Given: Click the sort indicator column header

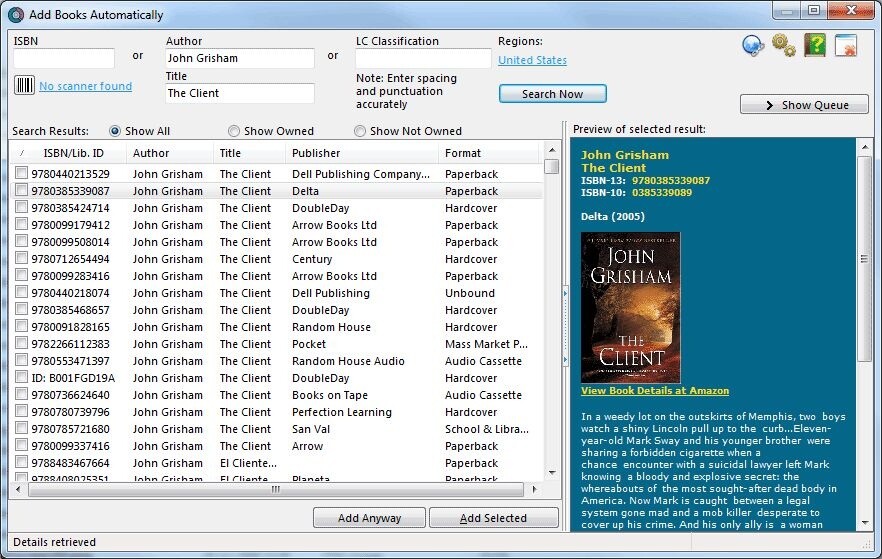Looking at the screenshot, I should [22, 153].
